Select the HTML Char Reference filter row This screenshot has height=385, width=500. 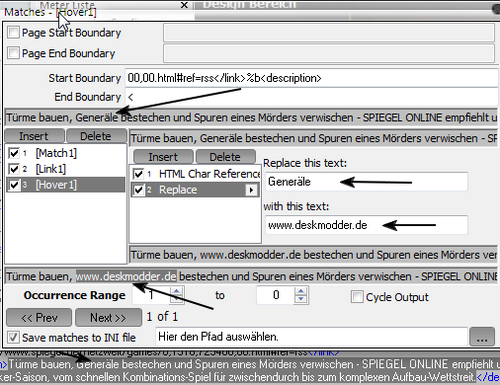195,174
